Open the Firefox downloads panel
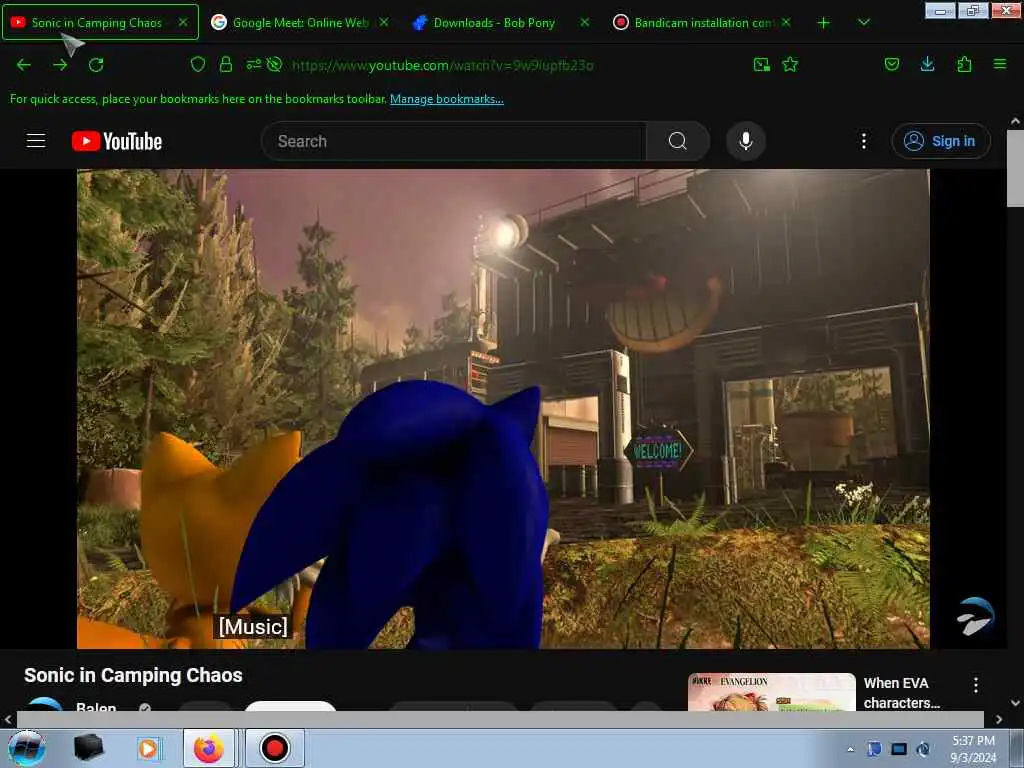Image resolution: width=1024 pixels, height=768 pixels. [x=927, y=64]
